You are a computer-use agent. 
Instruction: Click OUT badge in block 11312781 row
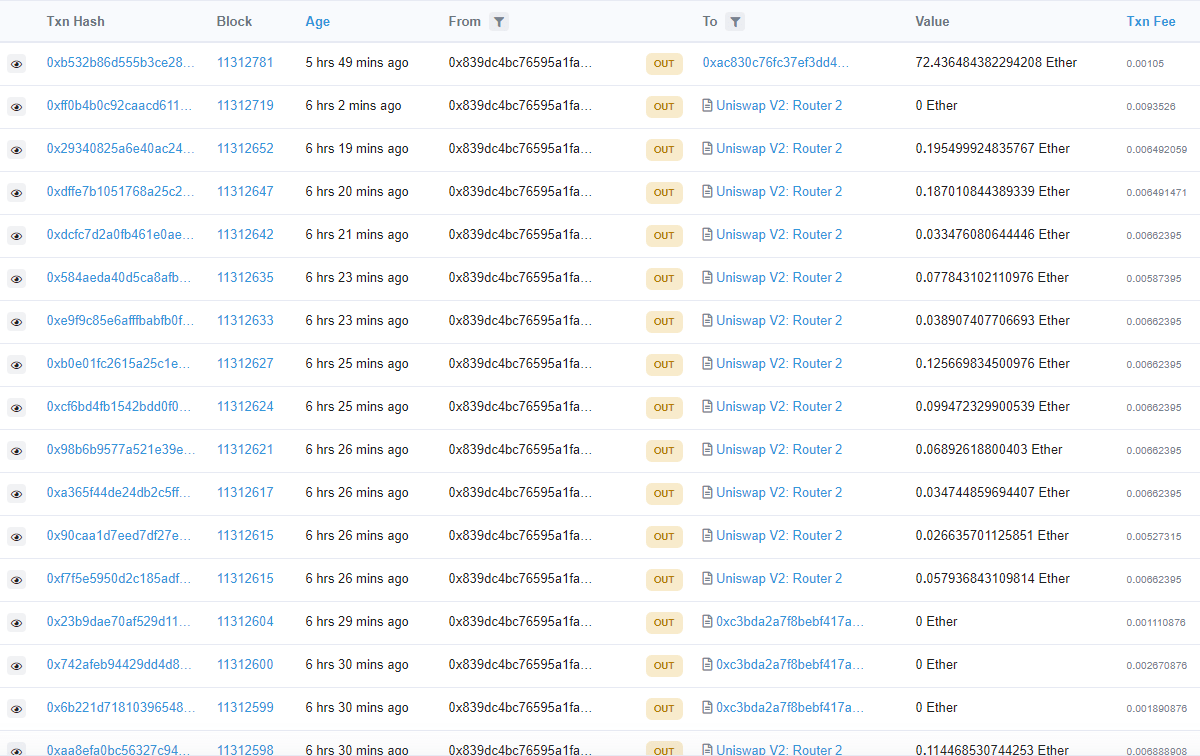[664, 63]
